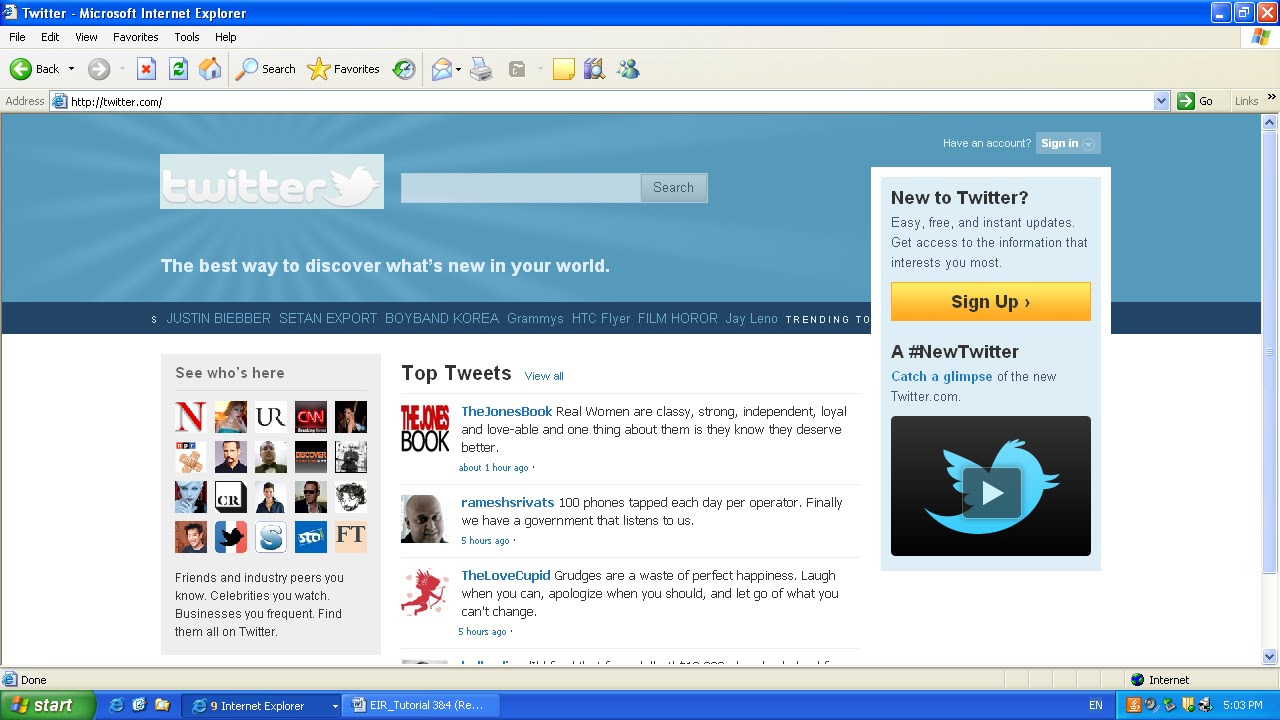Click the yellow note toolbar icon

564,69
